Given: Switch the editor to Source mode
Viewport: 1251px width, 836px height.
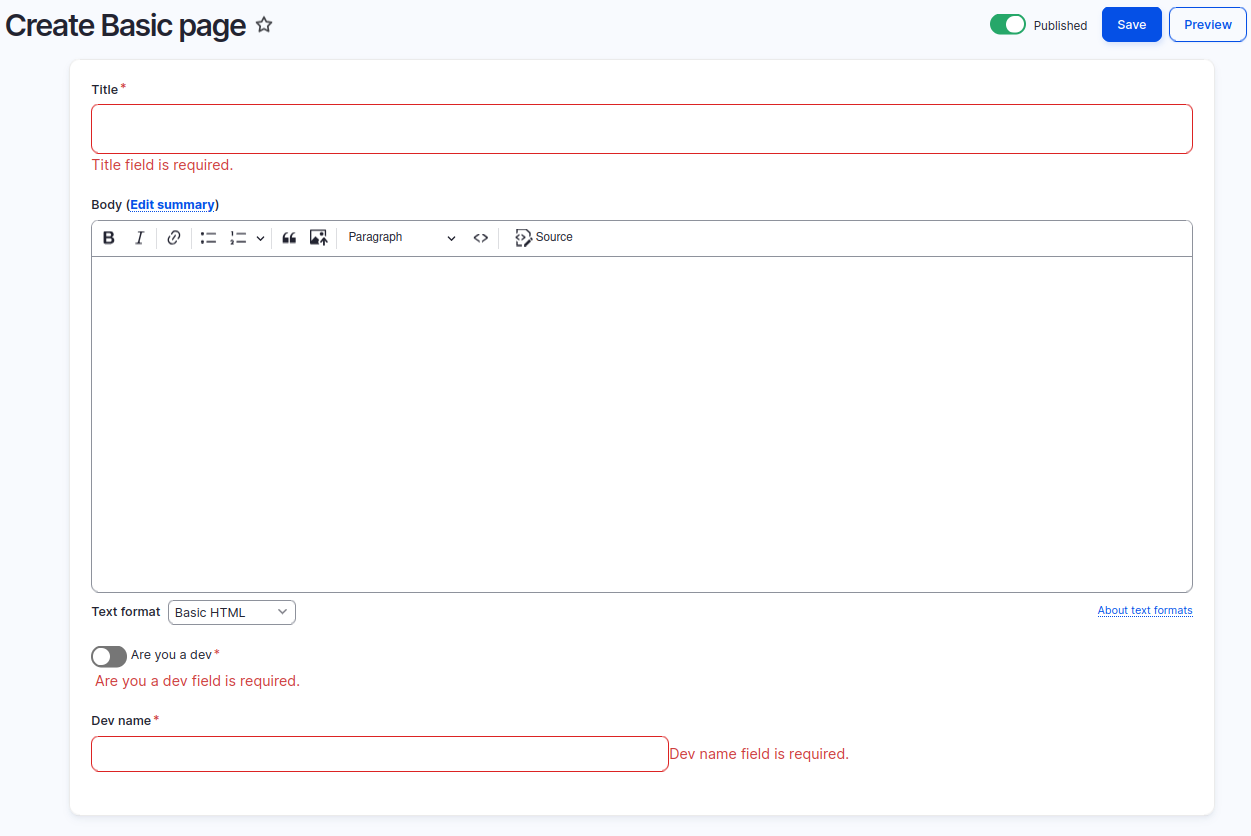Looking at the screenshot, I should 544,238.
